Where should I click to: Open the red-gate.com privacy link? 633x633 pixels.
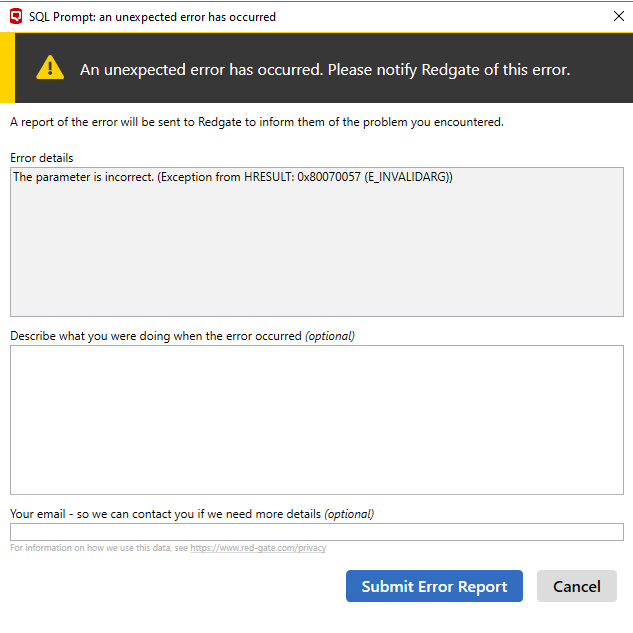[258, 548]
